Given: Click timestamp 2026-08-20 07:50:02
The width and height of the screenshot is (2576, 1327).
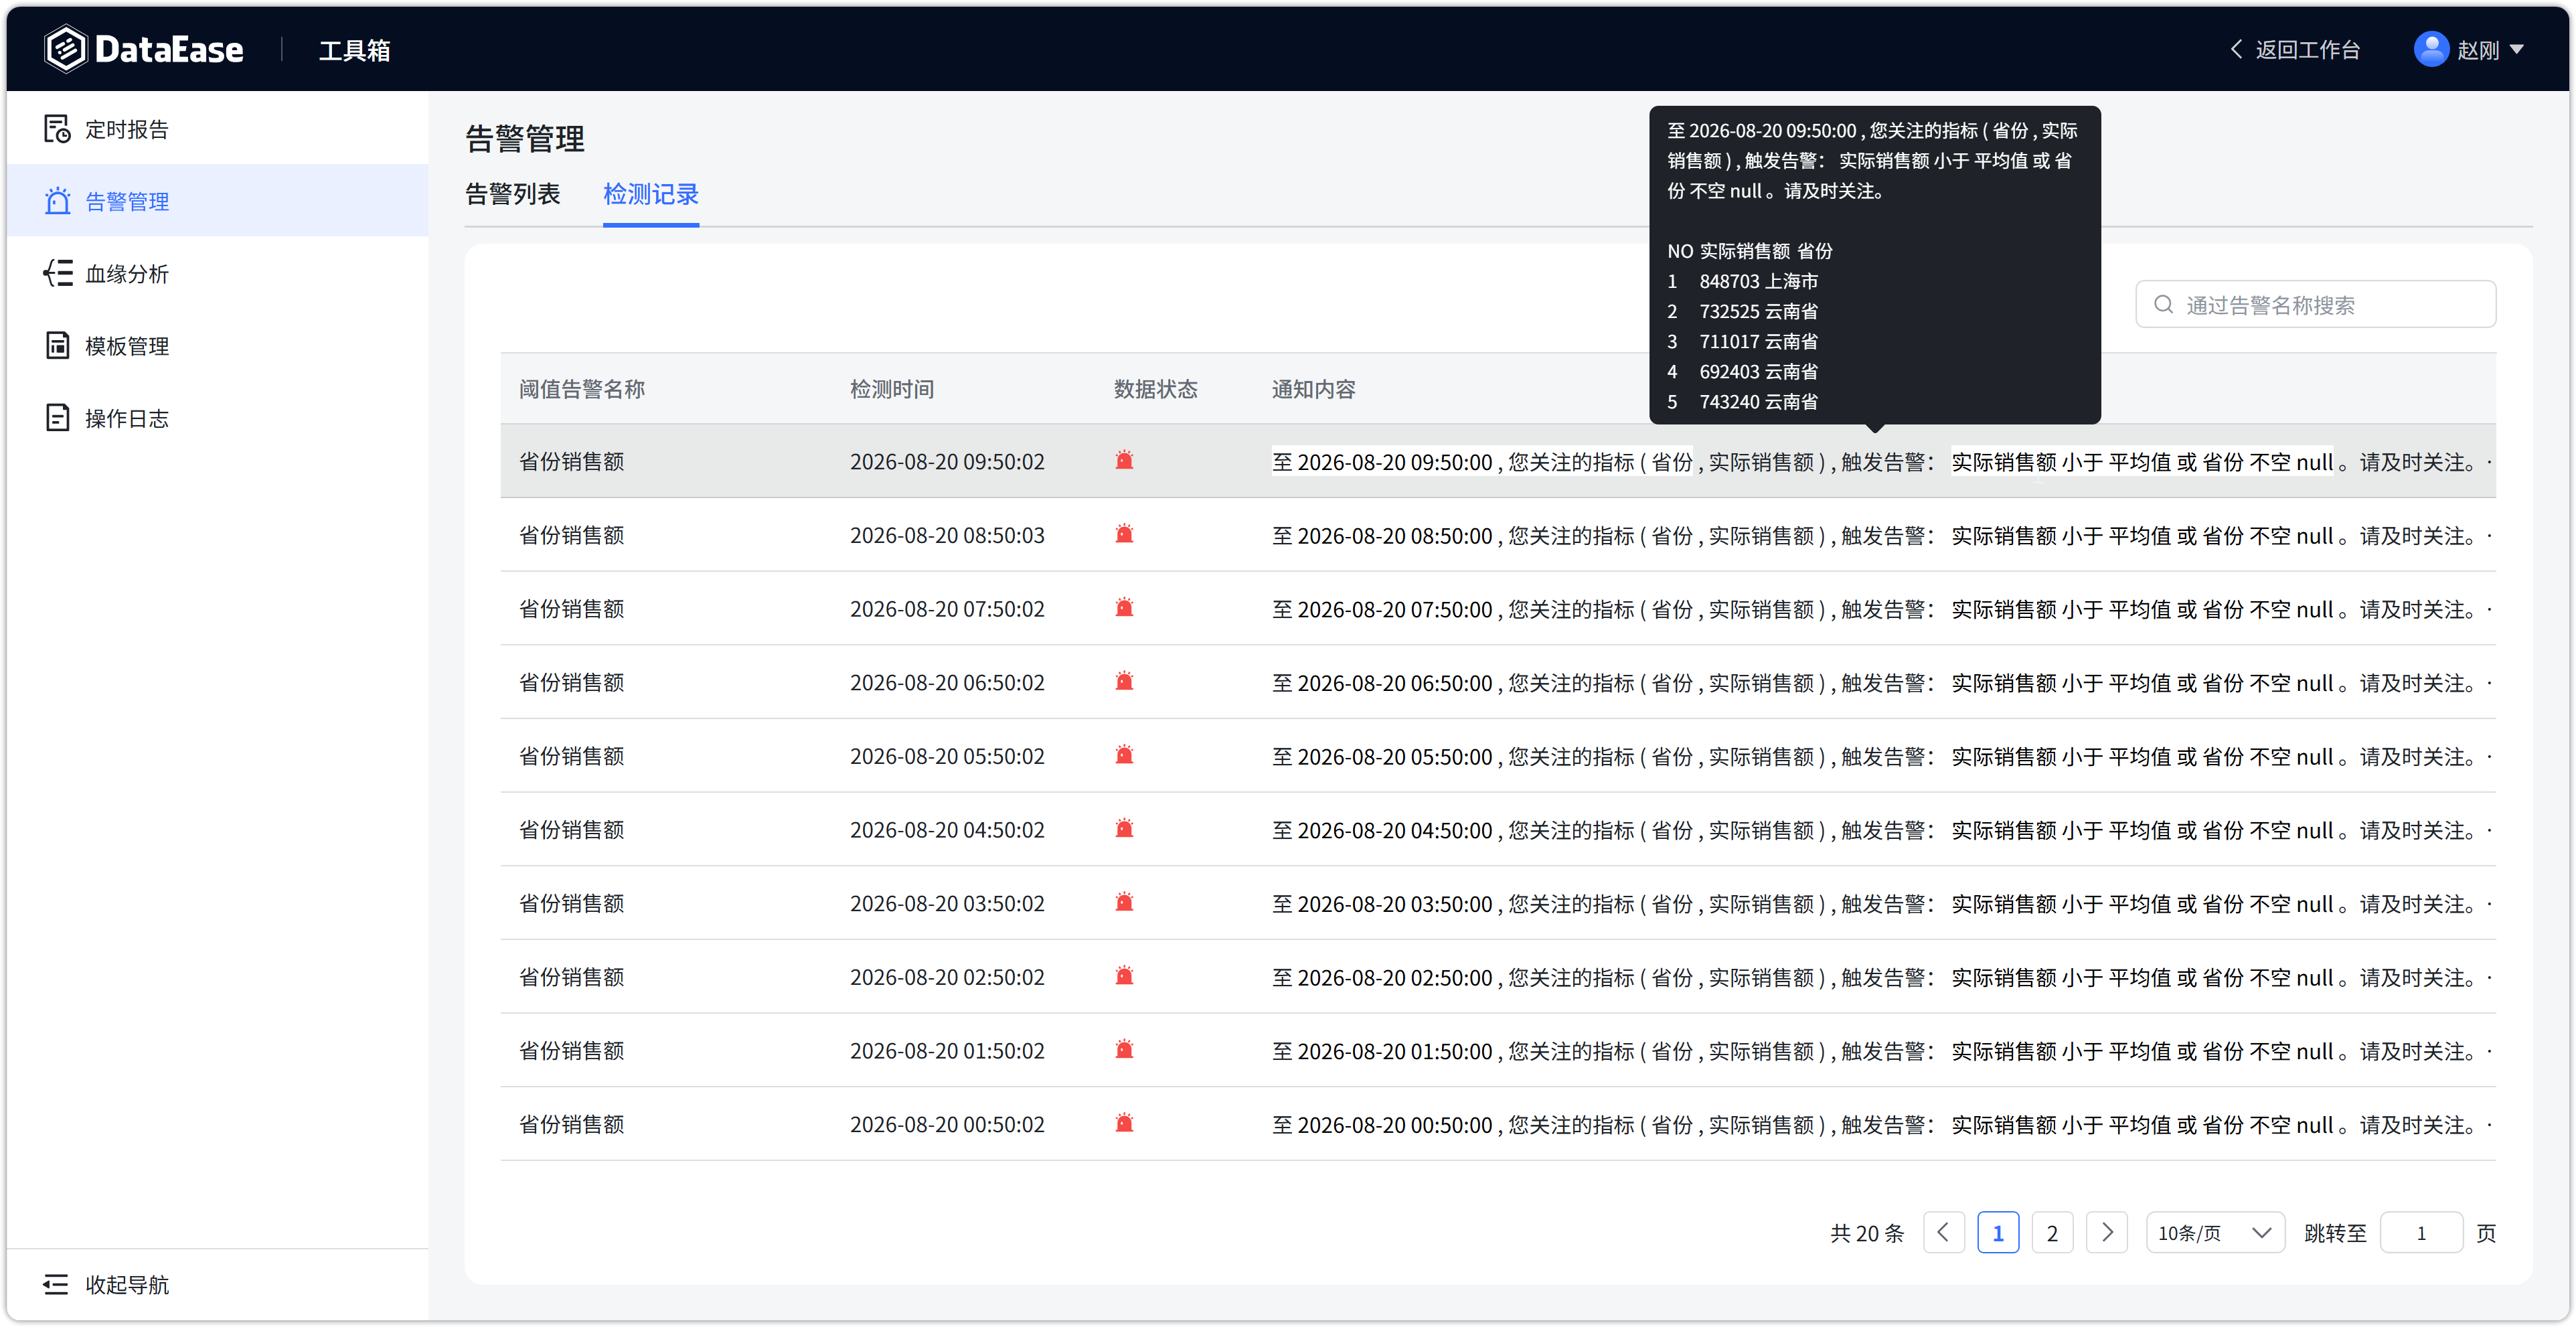Looking at the screenshot, I should point(947,609).
